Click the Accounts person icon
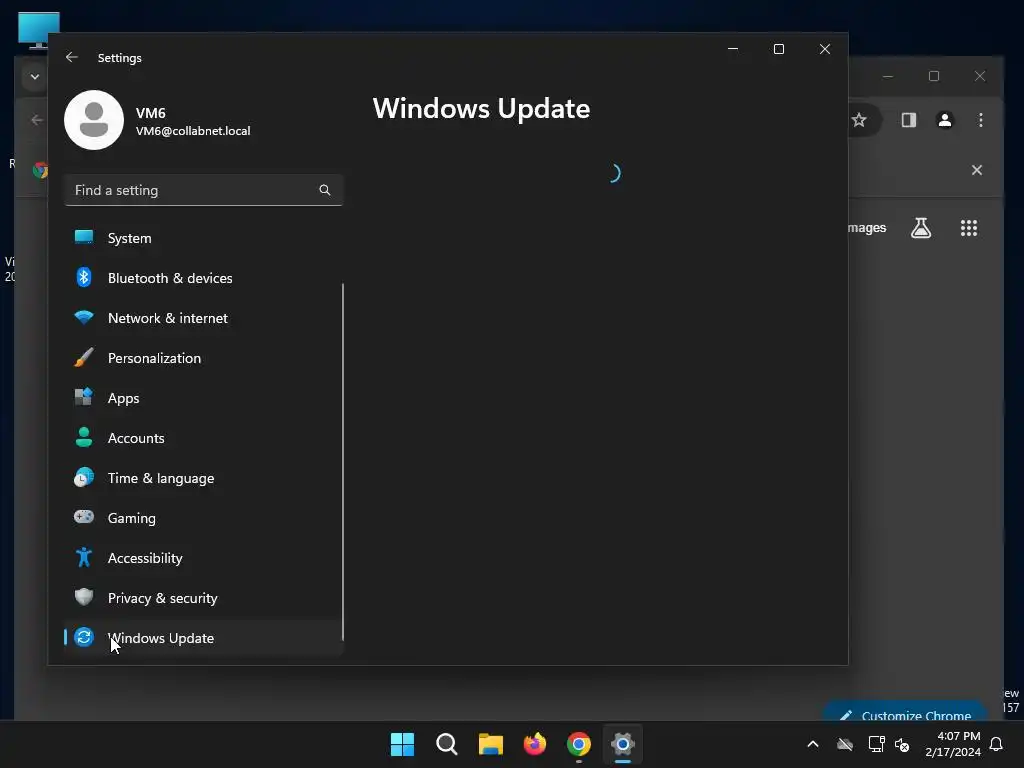1024x768 pixels. click(84, 437)
